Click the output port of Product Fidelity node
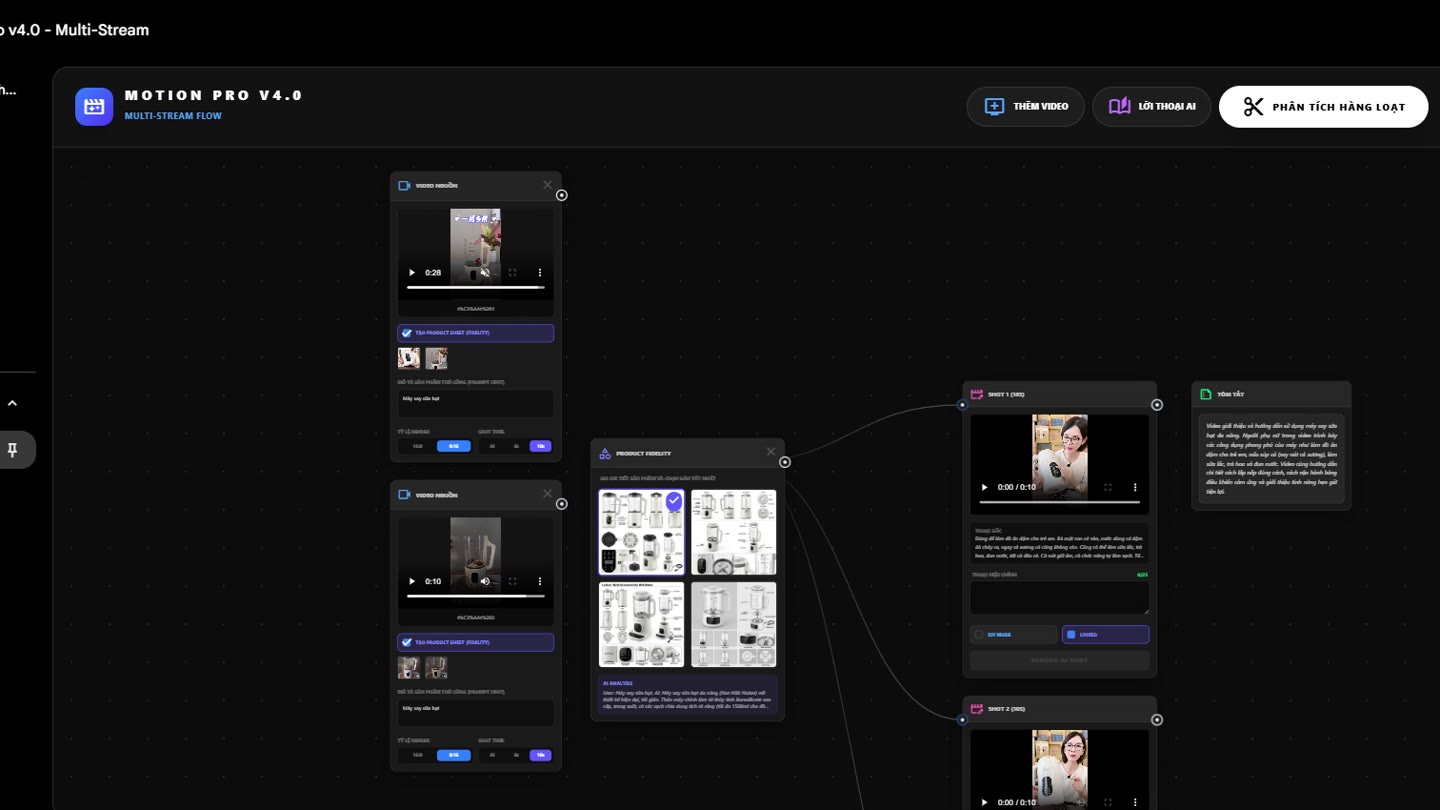Image resolution: width=1440 pixels, height=810 pixels. pos(785,462)
